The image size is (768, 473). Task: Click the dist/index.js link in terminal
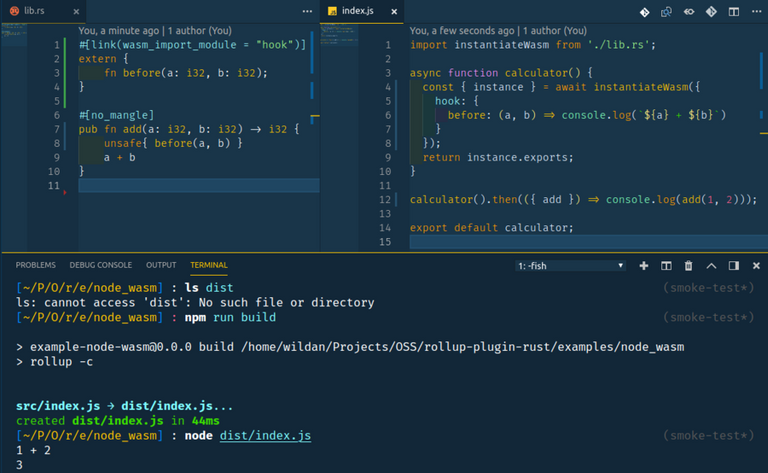point(265,435)
